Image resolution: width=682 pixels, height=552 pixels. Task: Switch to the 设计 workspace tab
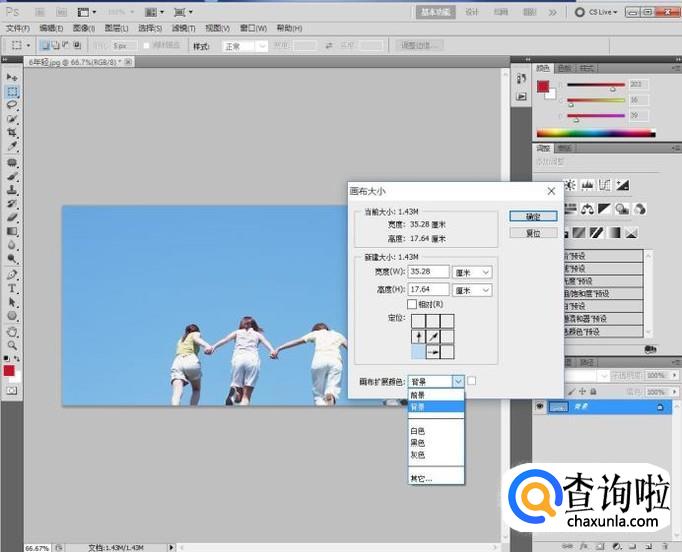472,12
